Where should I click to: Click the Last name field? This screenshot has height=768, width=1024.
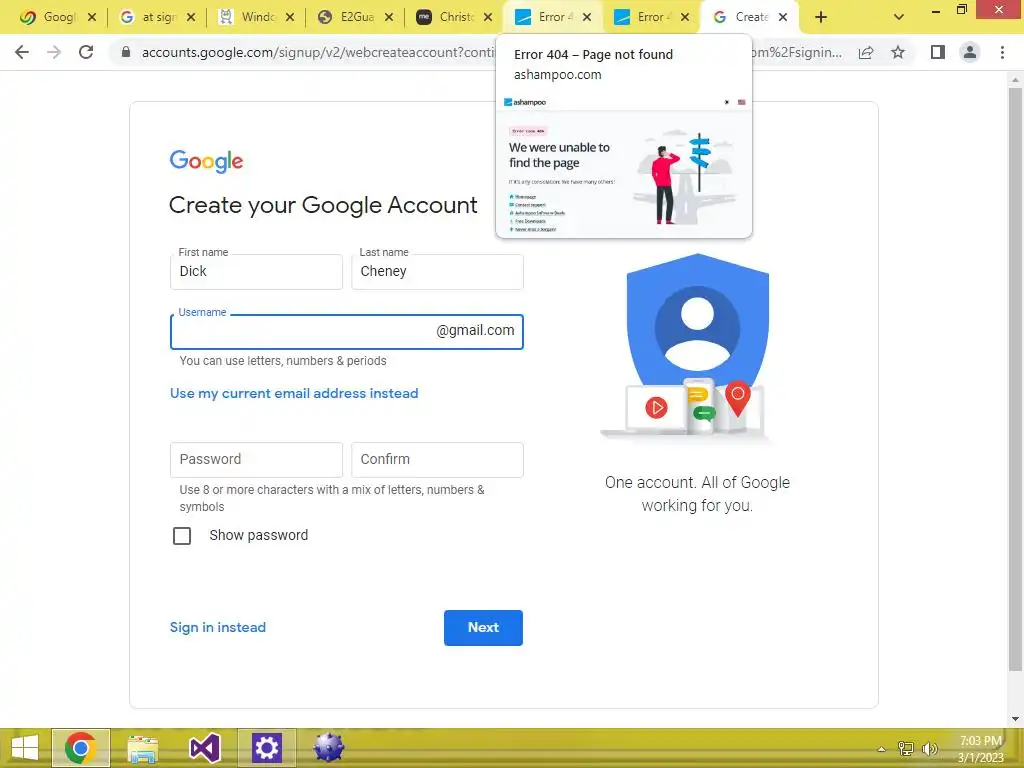437,272
